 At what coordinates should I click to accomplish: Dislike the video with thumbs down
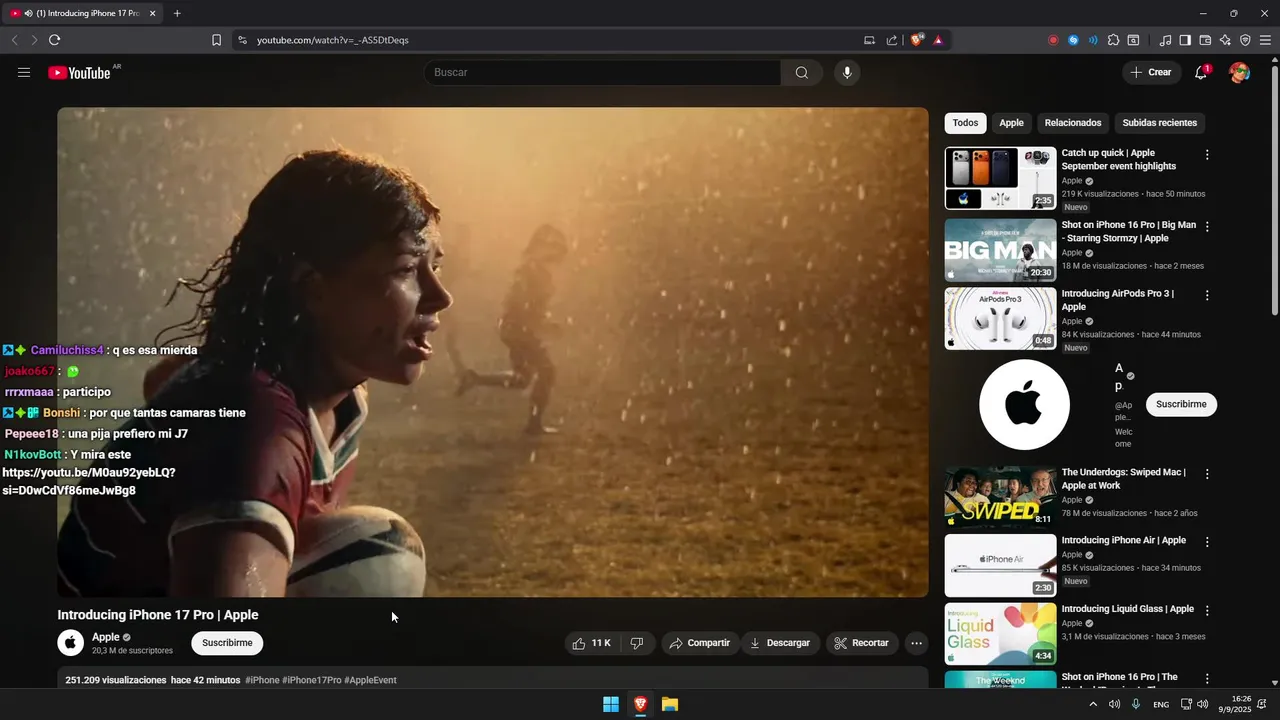tap(637, 643)
